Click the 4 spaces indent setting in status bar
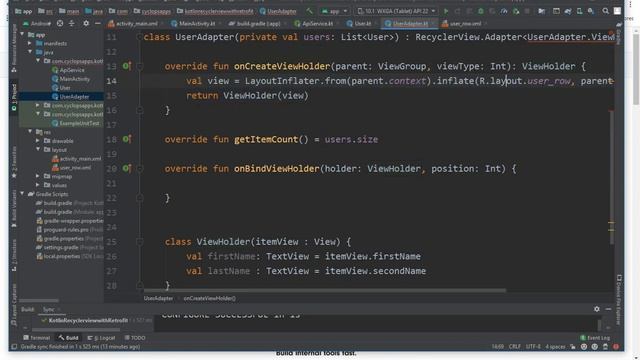640x360 pixels. [555, 347]
